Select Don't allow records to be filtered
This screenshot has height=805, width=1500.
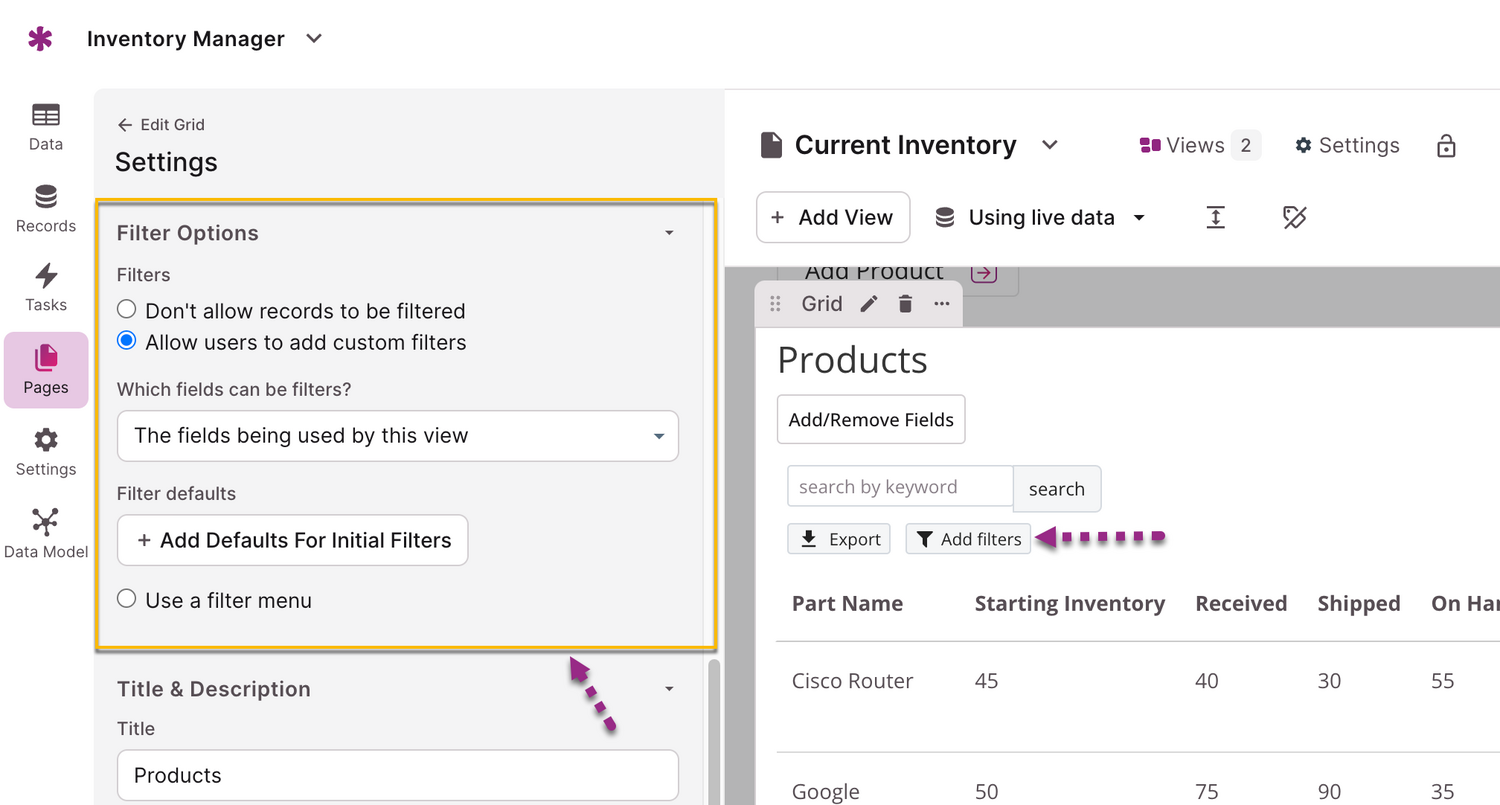point(127,311)
